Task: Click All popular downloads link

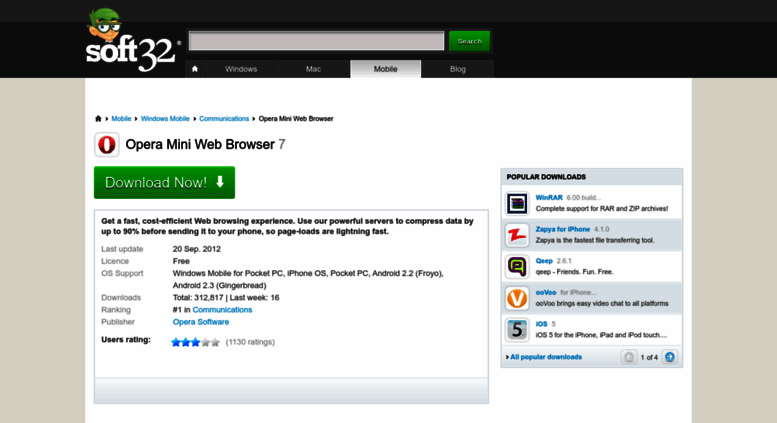Action: coord(546,357)
